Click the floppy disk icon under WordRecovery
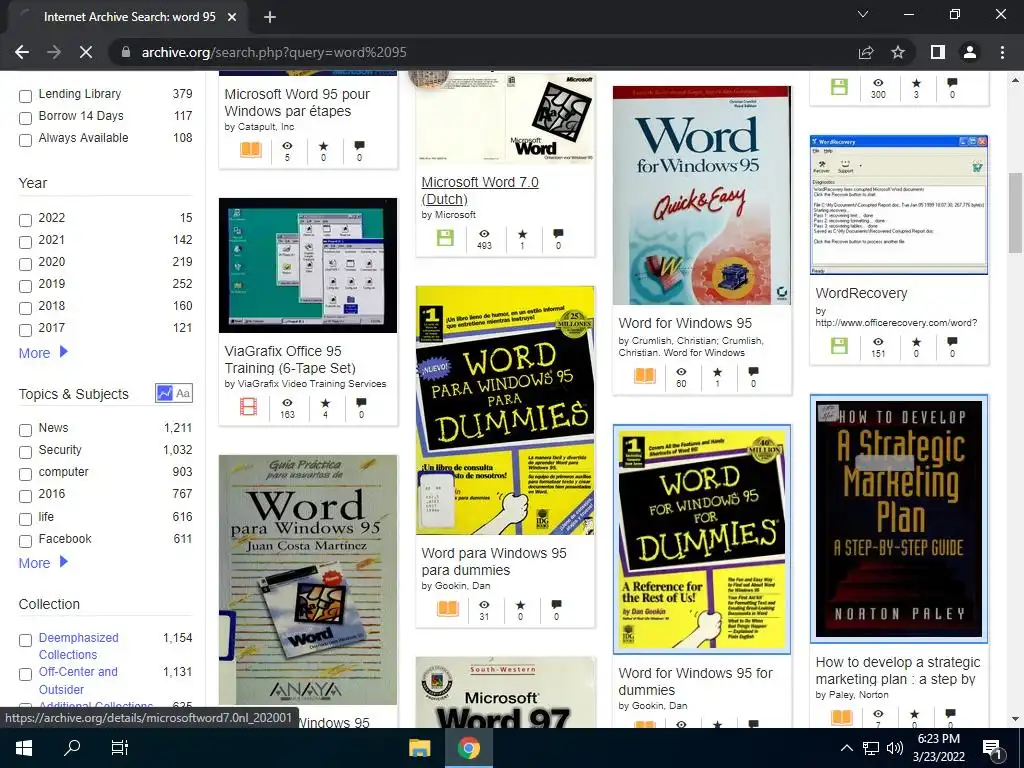 (839, 345)
